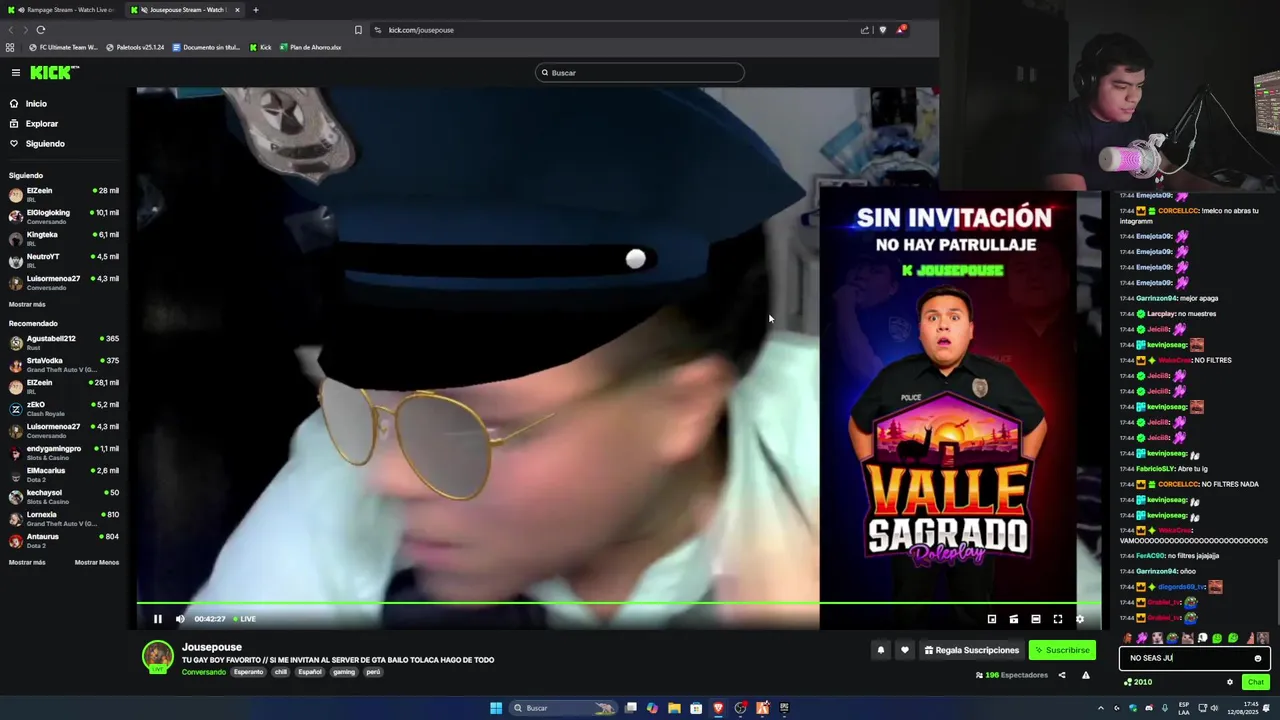Open a new browser tab

pos(256,10)
